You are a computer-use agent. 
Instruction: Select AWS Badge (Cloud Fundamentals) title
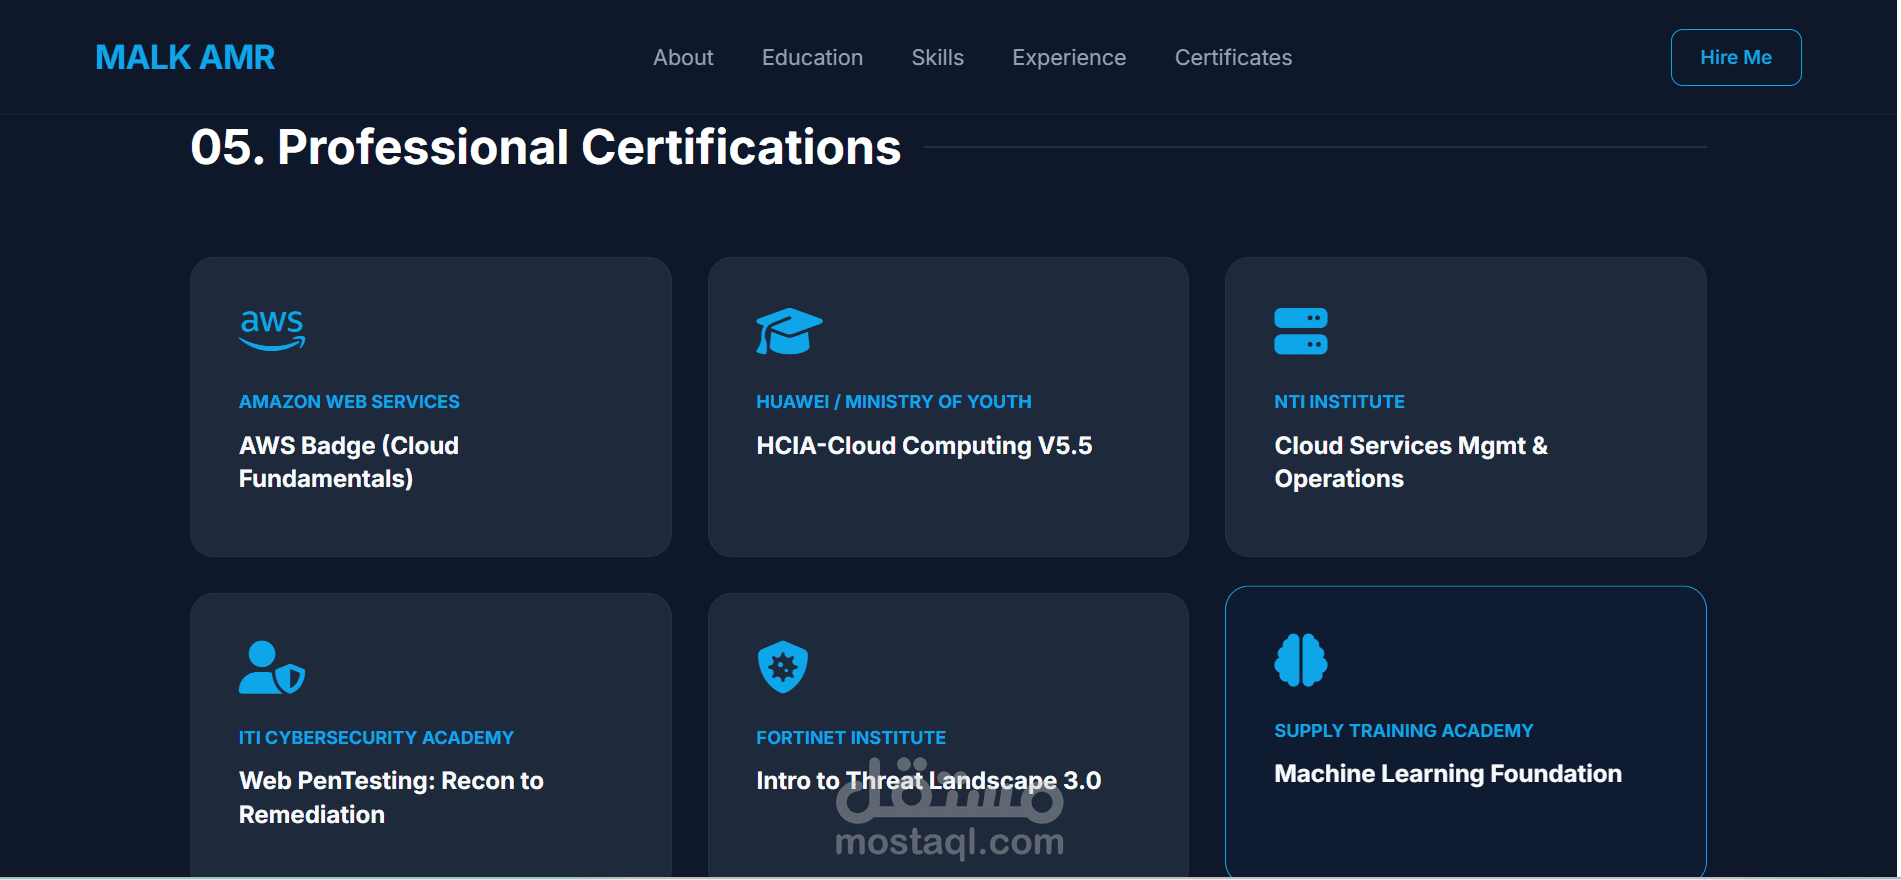[x=349, y=462]
